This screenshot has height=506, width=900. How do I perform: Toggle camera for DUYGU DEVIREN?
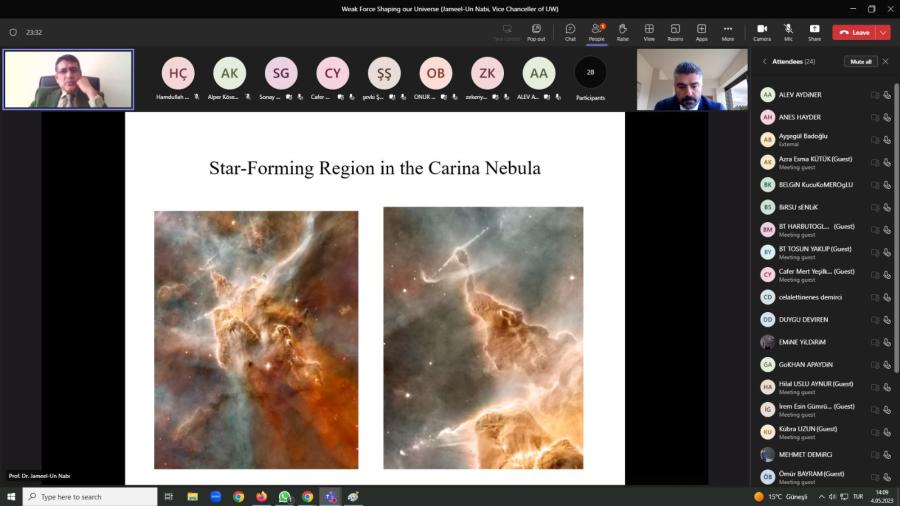click(874, 320)
